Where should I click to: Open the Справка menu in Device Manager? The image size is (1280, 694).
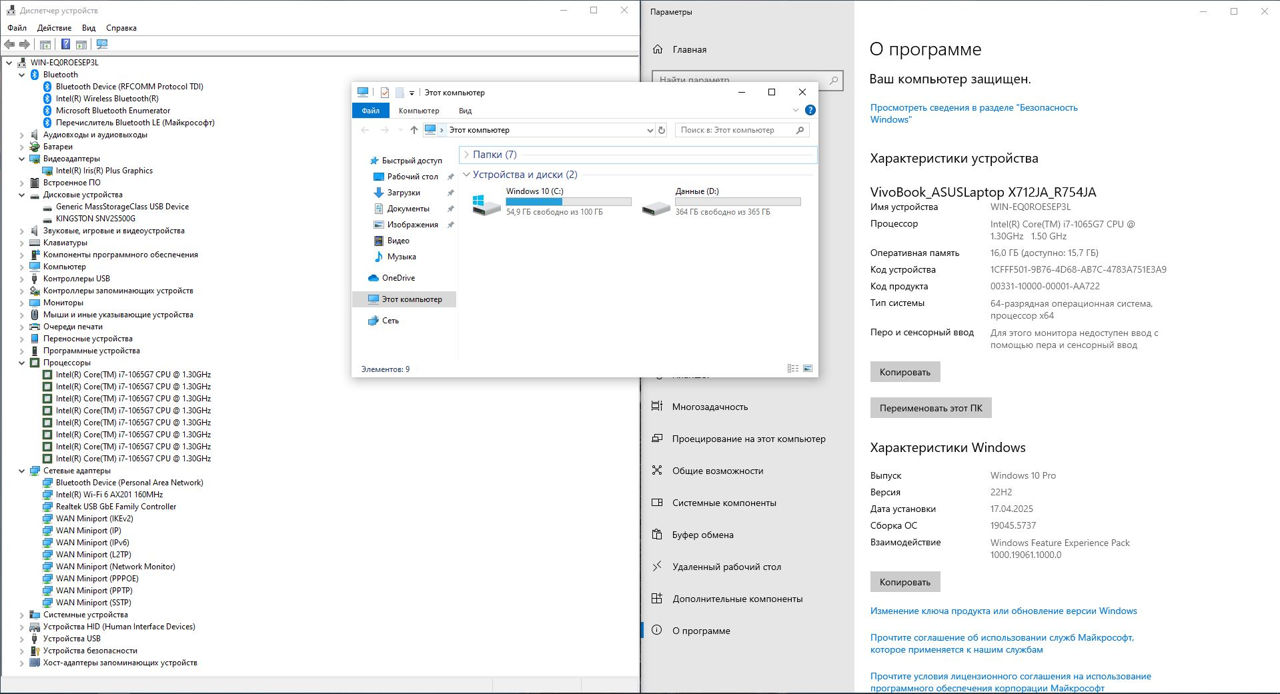(x=121, y=28)
